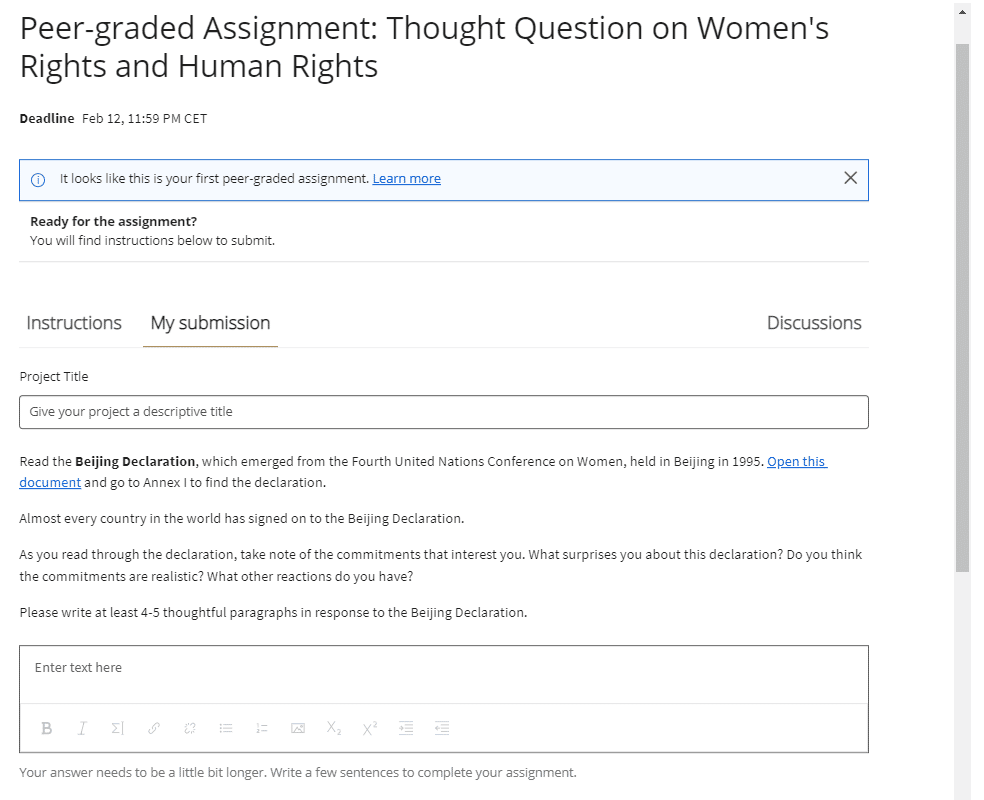Go to the Discussions tab
This screenshot has width=984, height=800.
coord(813,323)
